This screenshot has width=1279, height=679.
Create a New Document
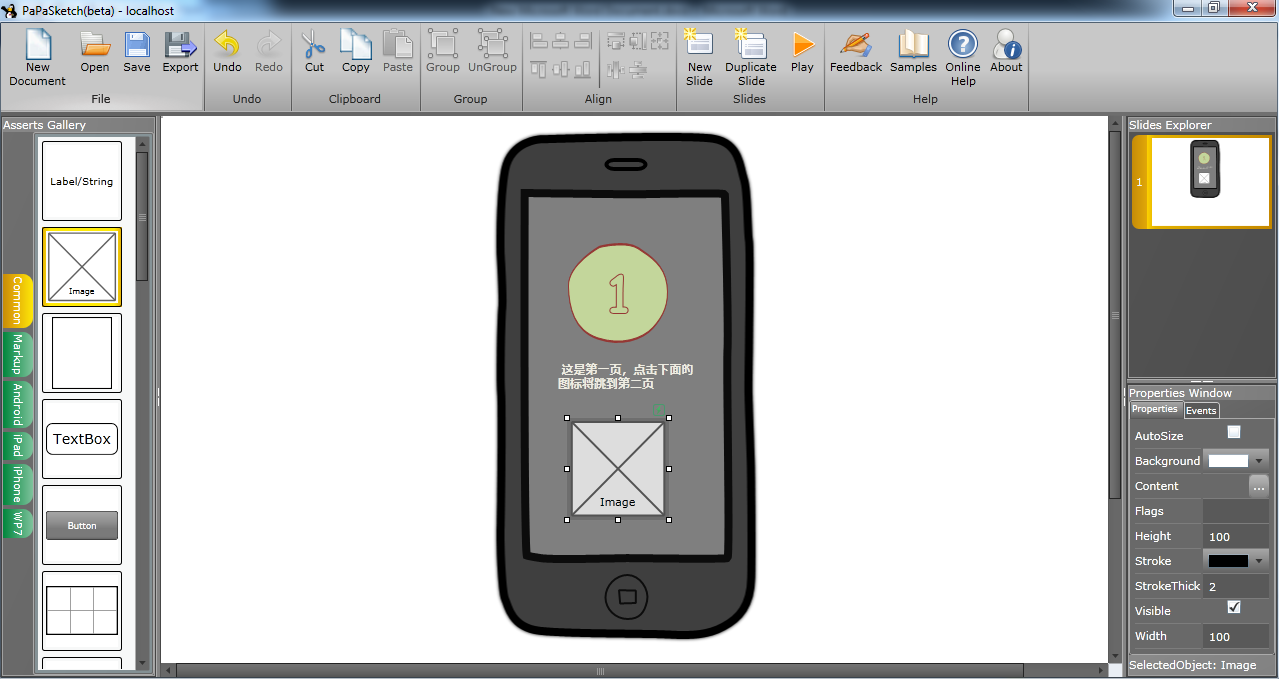click(x=38, y=57)
